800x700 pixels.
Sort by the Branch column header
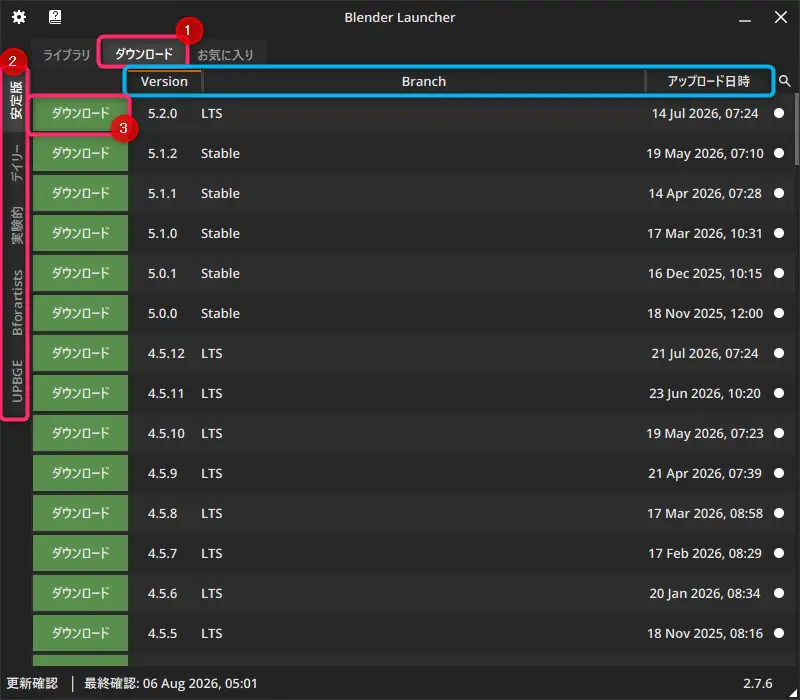(424, 81)
